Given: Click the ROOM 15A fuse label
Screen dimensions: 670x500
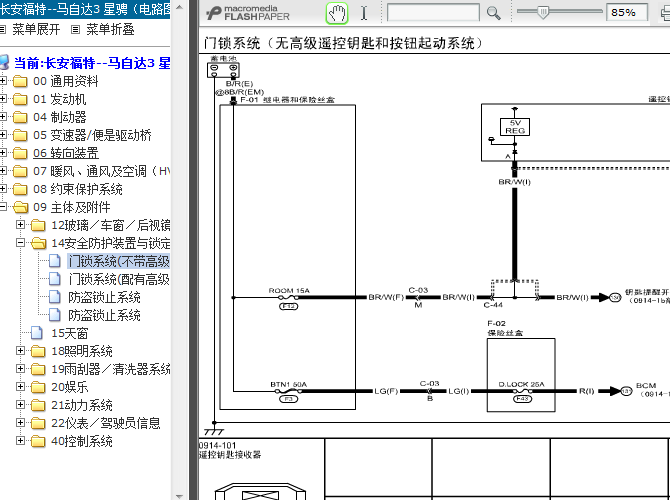Looking at the screenshot, I should tap(289, 291).
